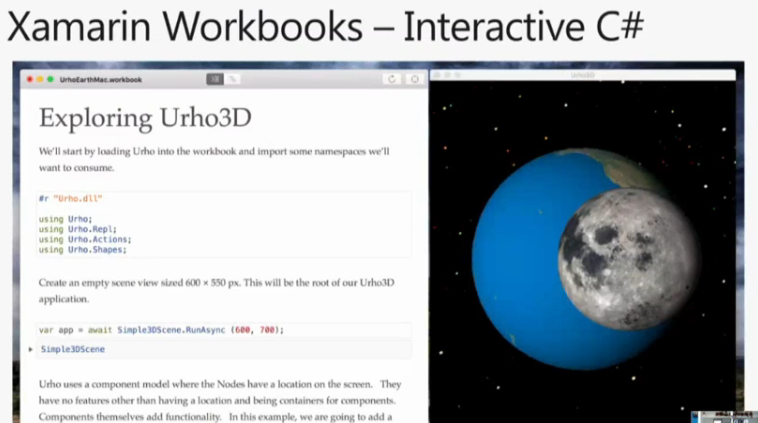Expand the Simple3DScene result disclosure triangle
The image size is (758, 423).
click(30, 349)
